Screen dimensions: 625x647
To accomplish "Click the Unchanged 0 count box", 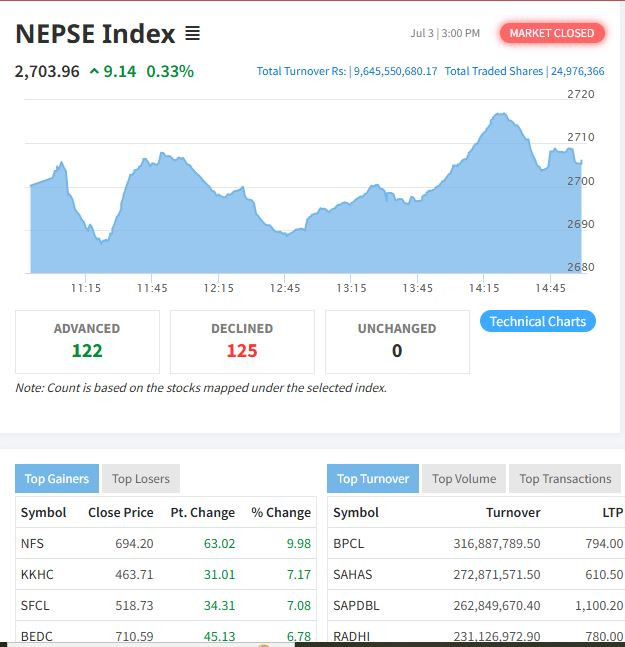I will click(397, 341).
